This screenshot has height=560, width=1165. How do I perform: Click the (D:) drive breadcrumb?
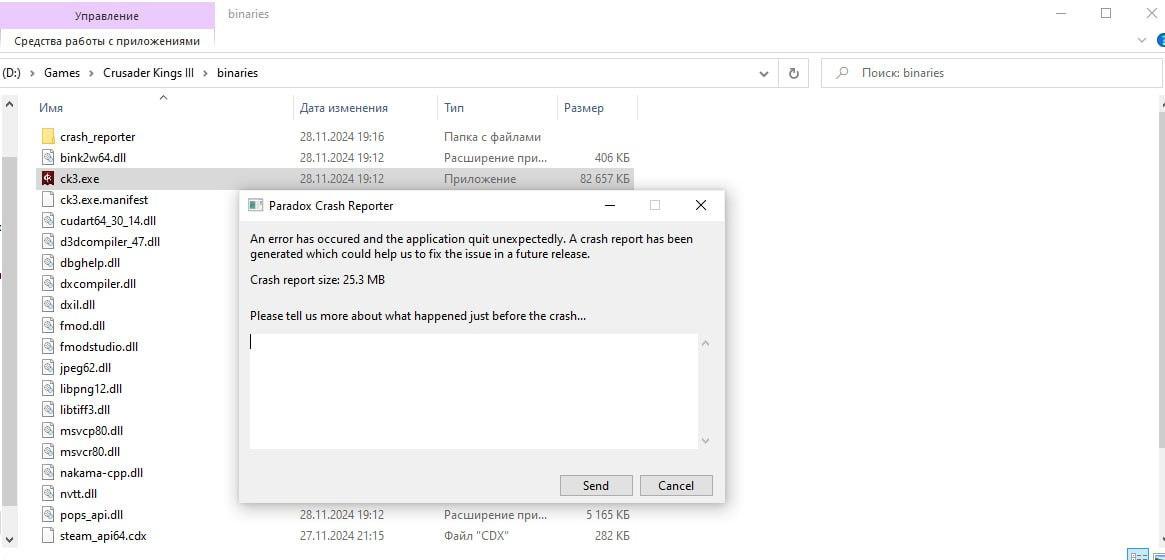click(x=11, y=73)
